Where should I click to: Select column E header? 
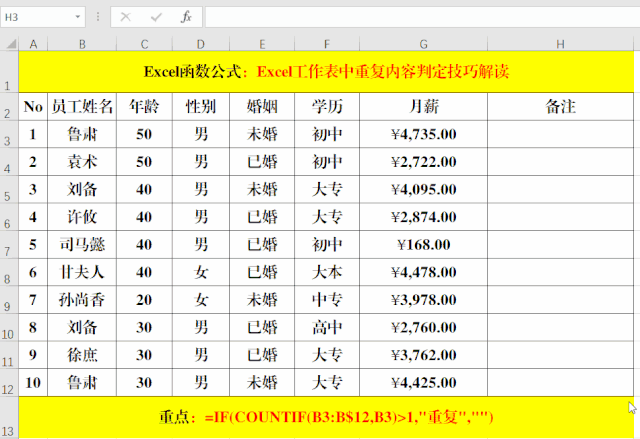click(x=262, y=44)
